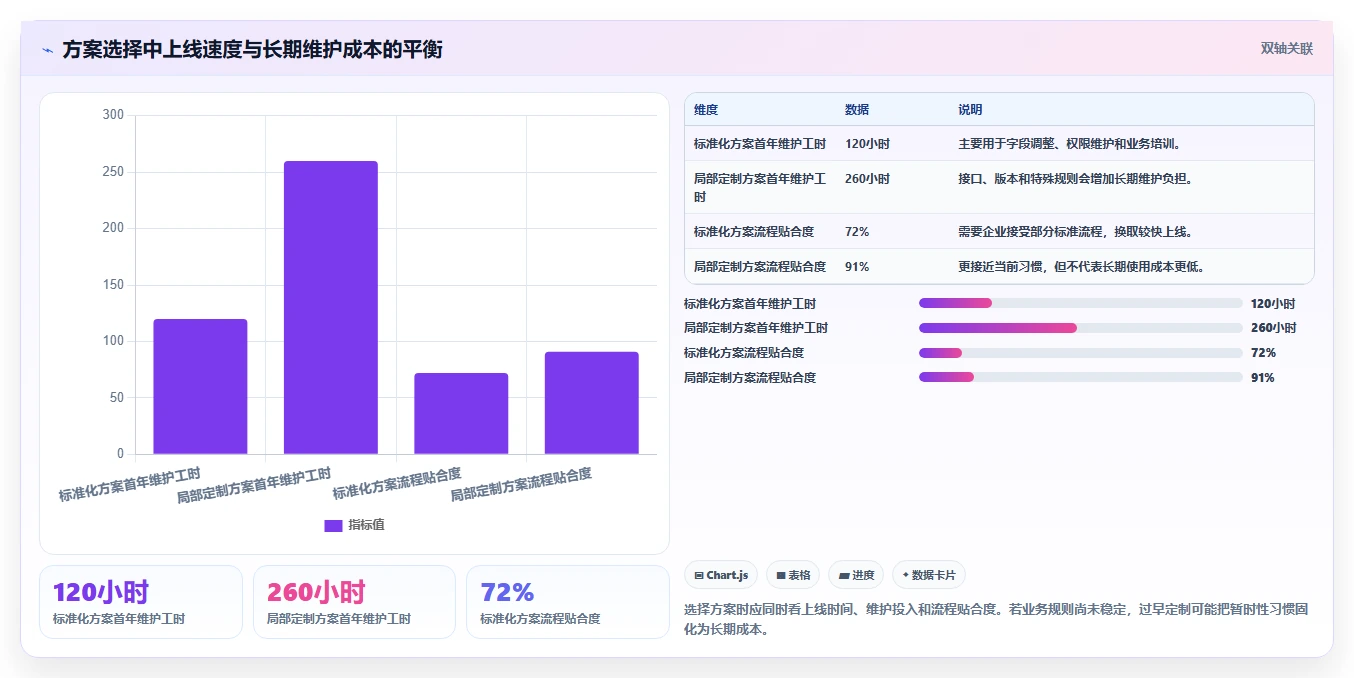Select the 数据卡片 tag chip
The width and height of the screenshot is (1354, 678).
(929, 575)
